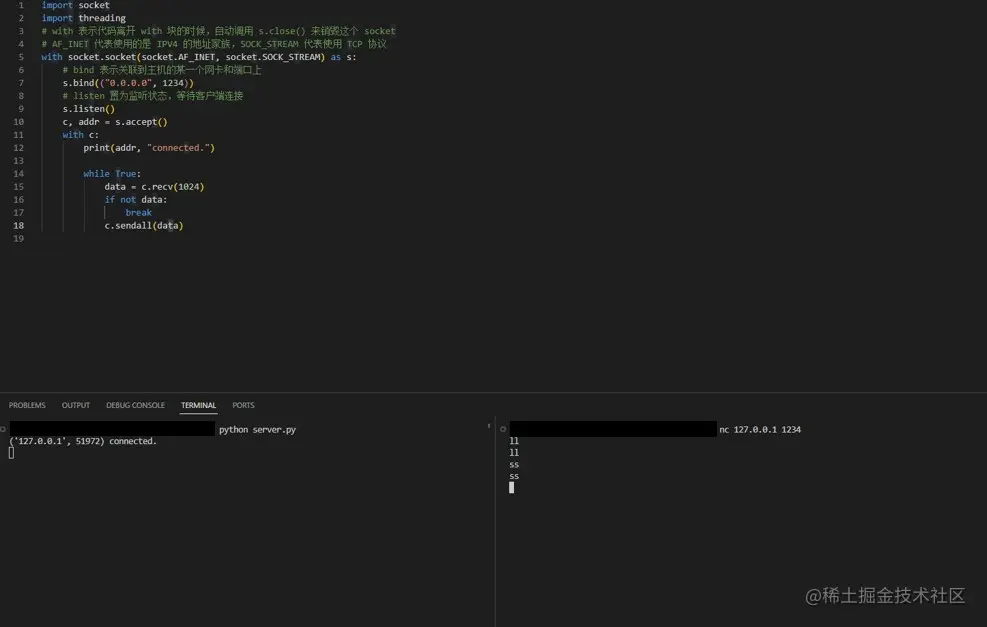This screenshot has height=627, width=987.
Task: Switch to the PROBLEMS panel tab
Action: (x=27, y=405)
